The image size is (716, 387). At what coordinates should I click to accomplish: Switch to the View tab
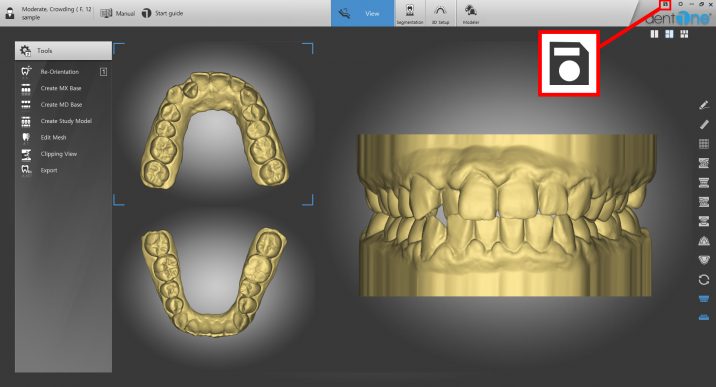362,13
